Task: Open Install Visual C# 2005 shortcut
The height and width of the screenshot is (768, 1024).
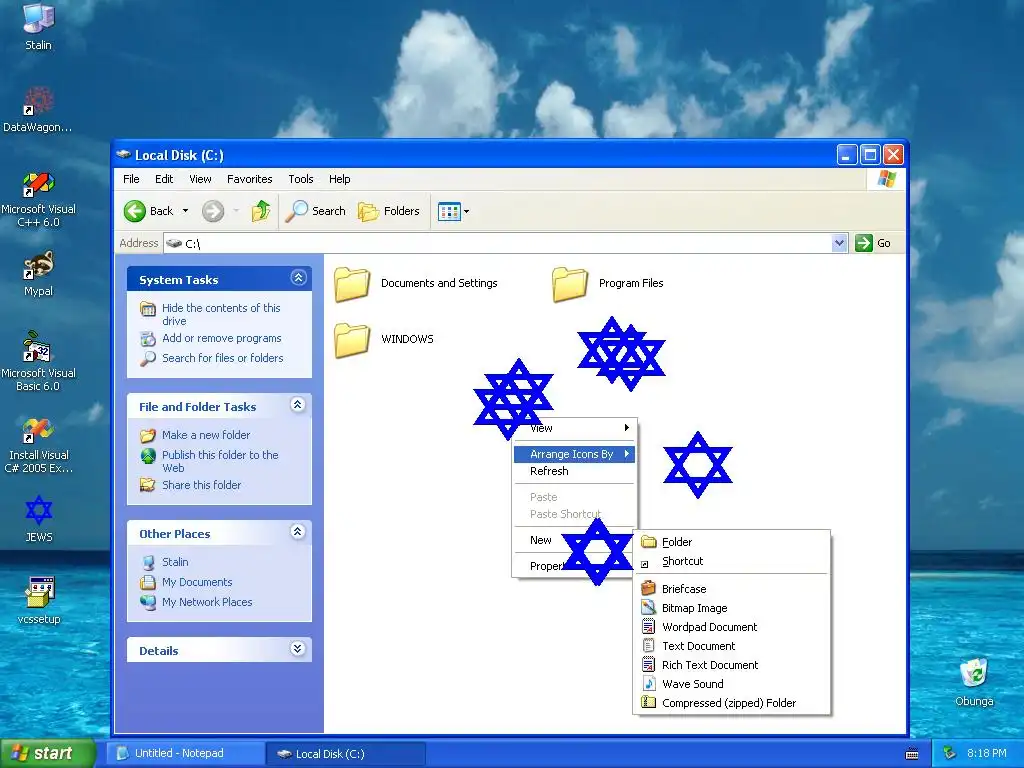Action: 38,445
